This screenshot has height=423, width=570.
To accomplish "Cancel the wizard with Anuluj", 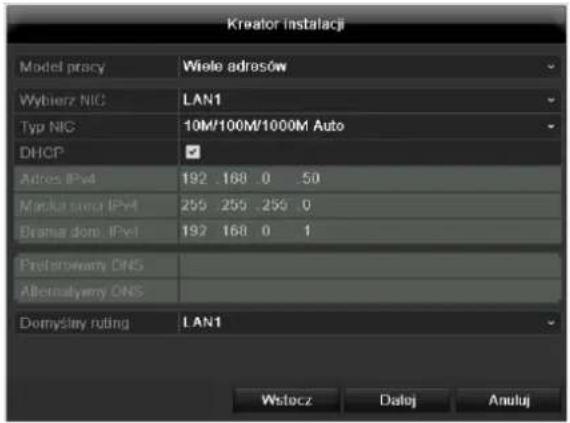I will pos(509,400).
